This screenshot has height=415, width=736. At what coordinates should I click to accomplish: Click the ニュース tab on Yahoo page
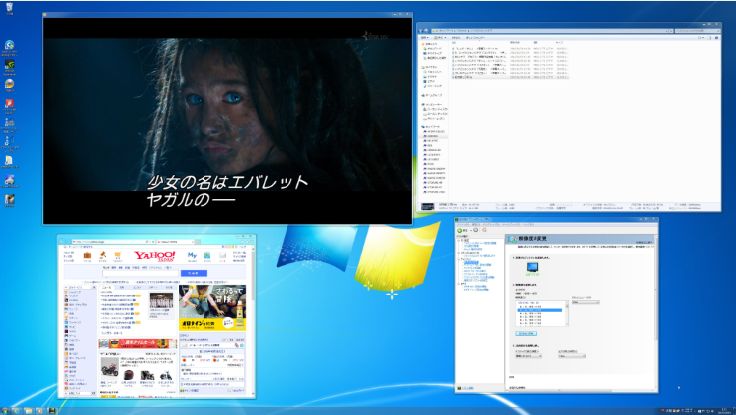[x=106, y=287]
